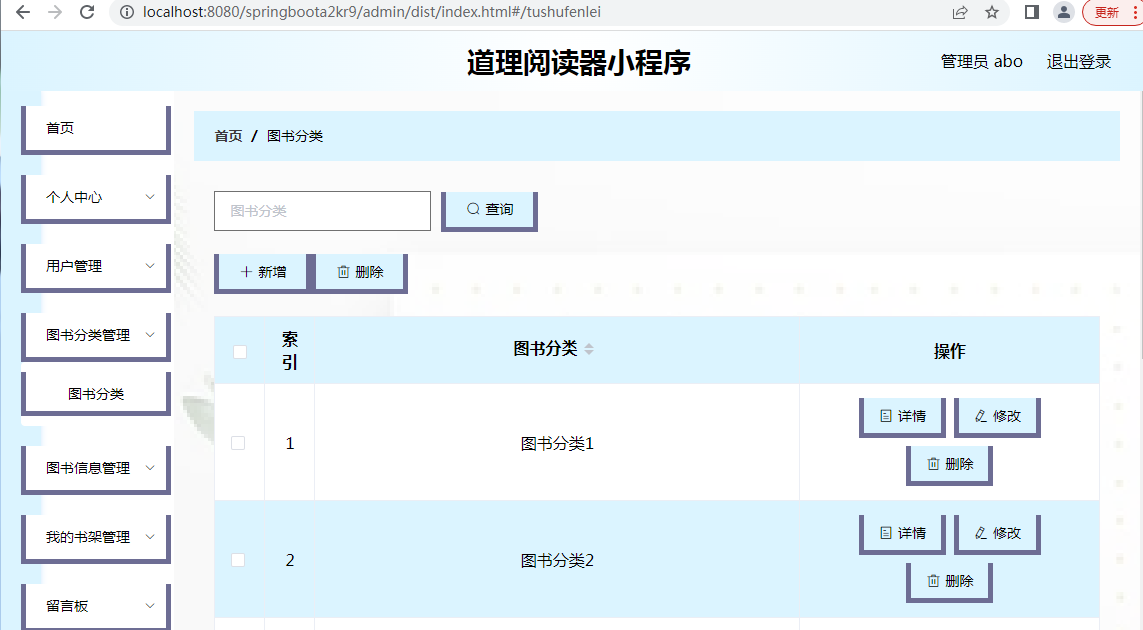Click the browser reload page icon
Screen dimensions: 1143x630
click(x=87, y=12)
